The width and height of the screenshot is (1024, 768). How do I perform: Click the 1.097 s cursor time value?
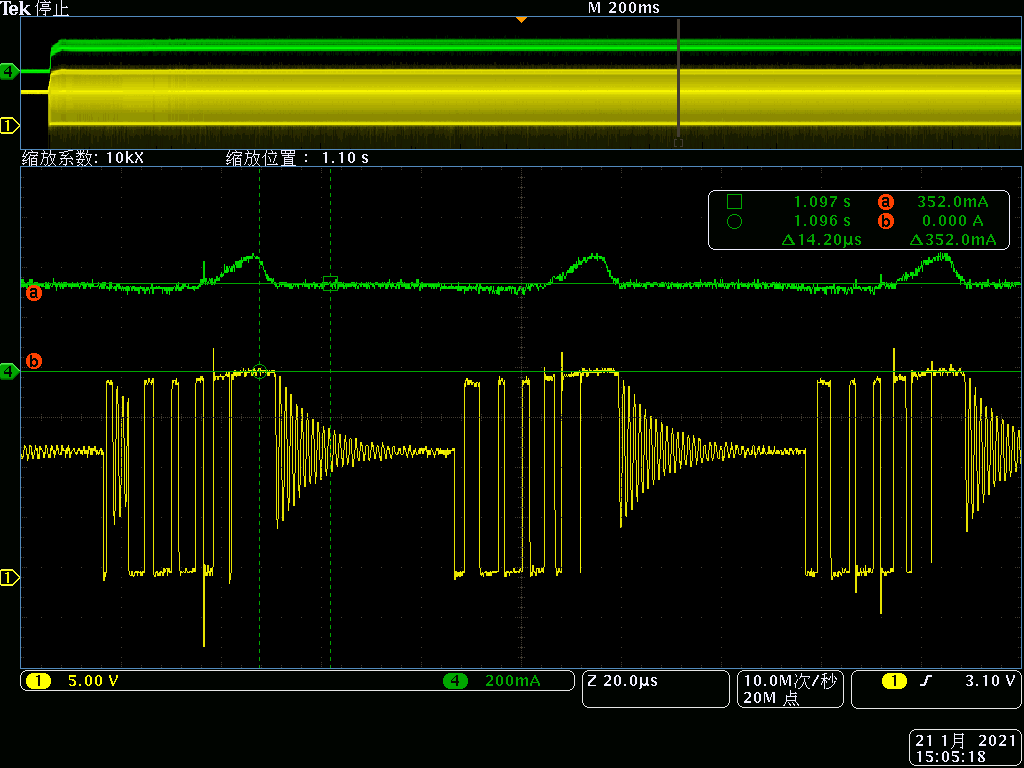click(822, 202)
